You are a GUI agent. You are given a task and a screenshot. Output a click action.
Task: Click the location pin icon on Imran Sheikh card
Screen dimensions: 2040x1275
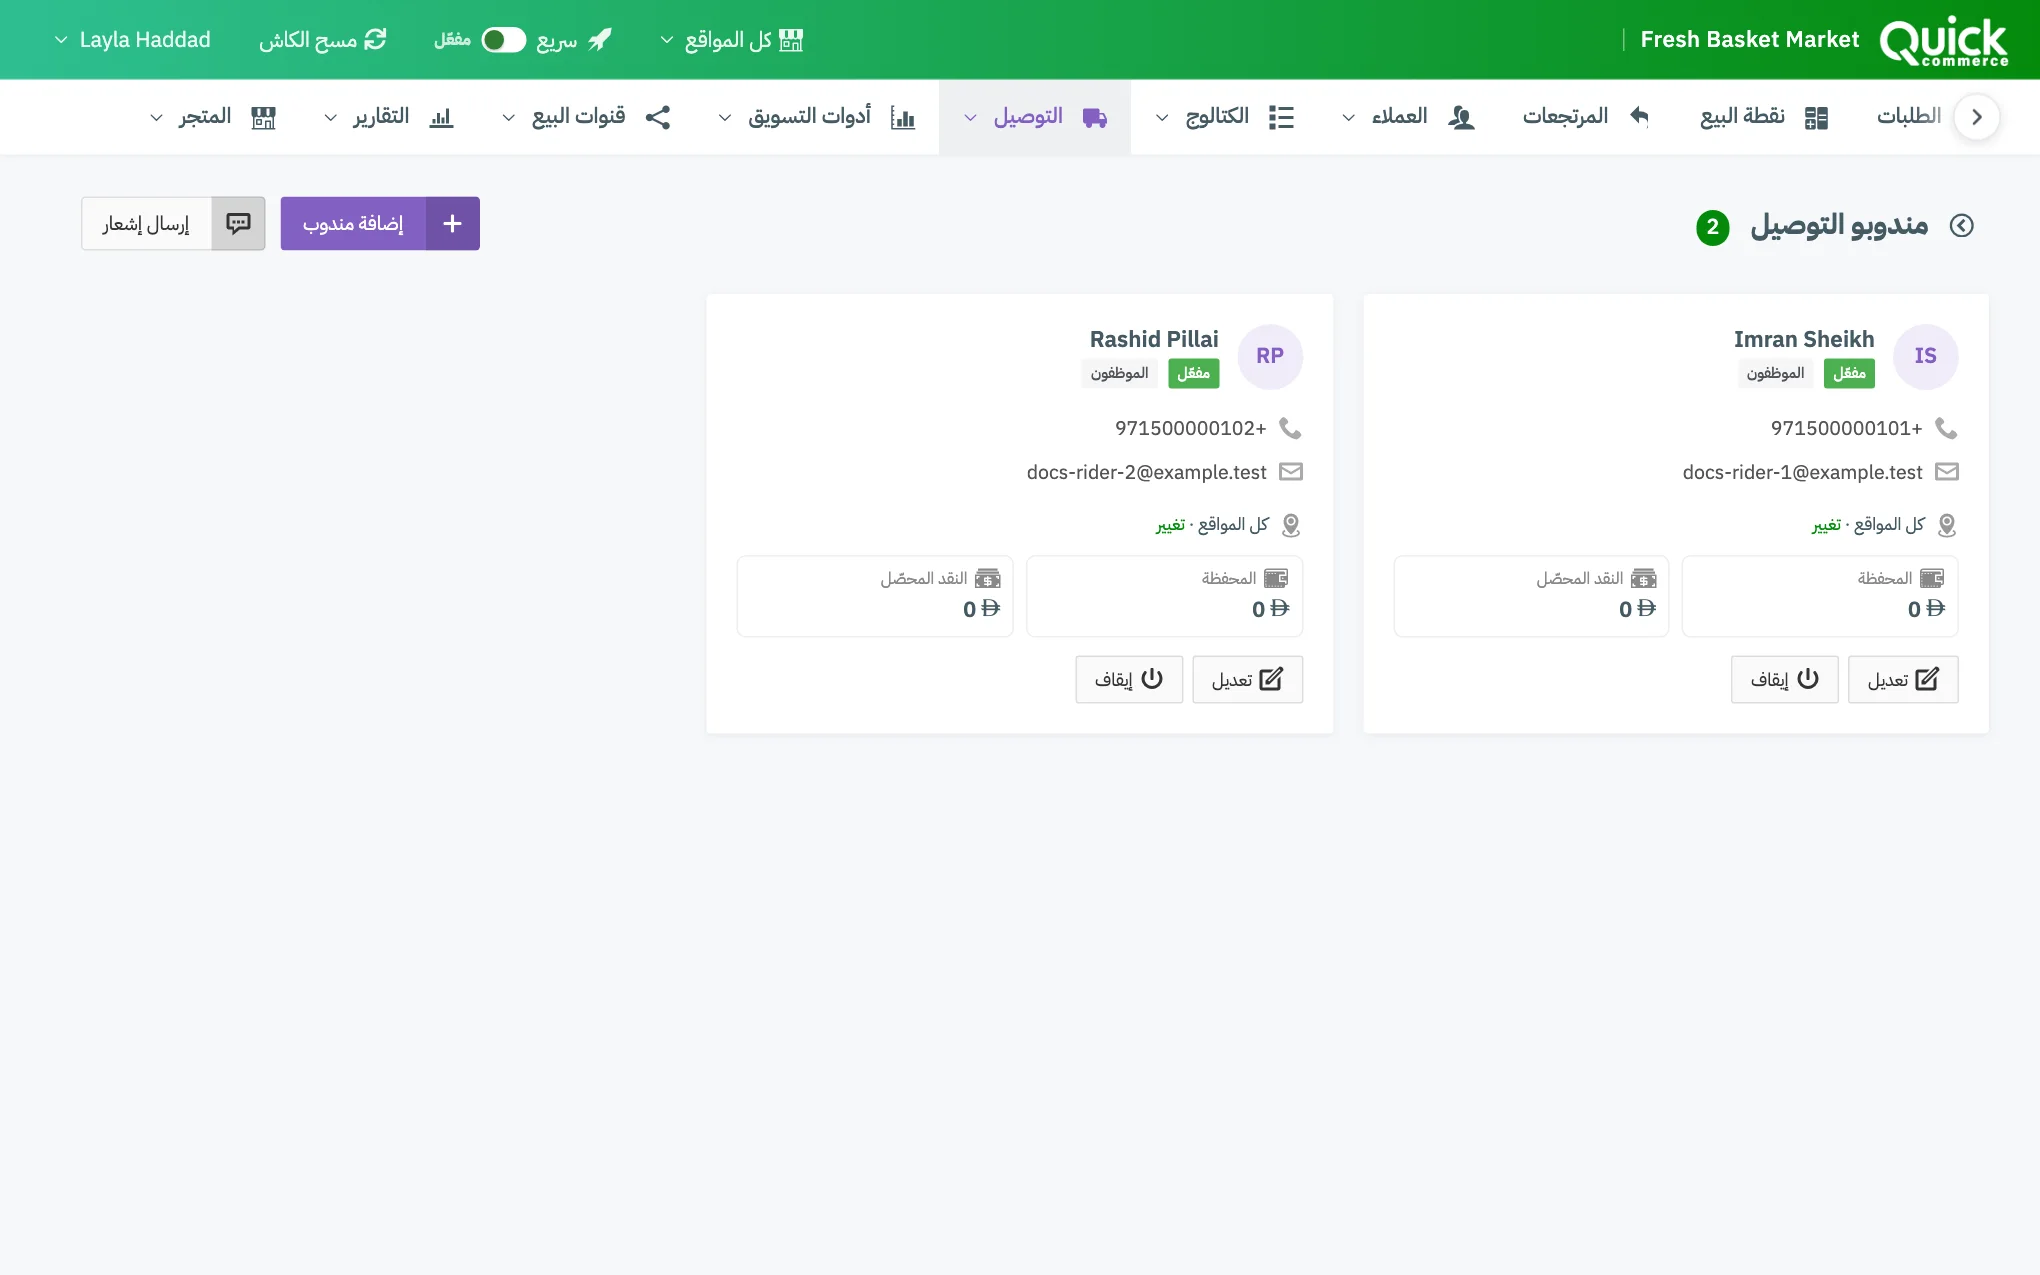(1947, 524)
